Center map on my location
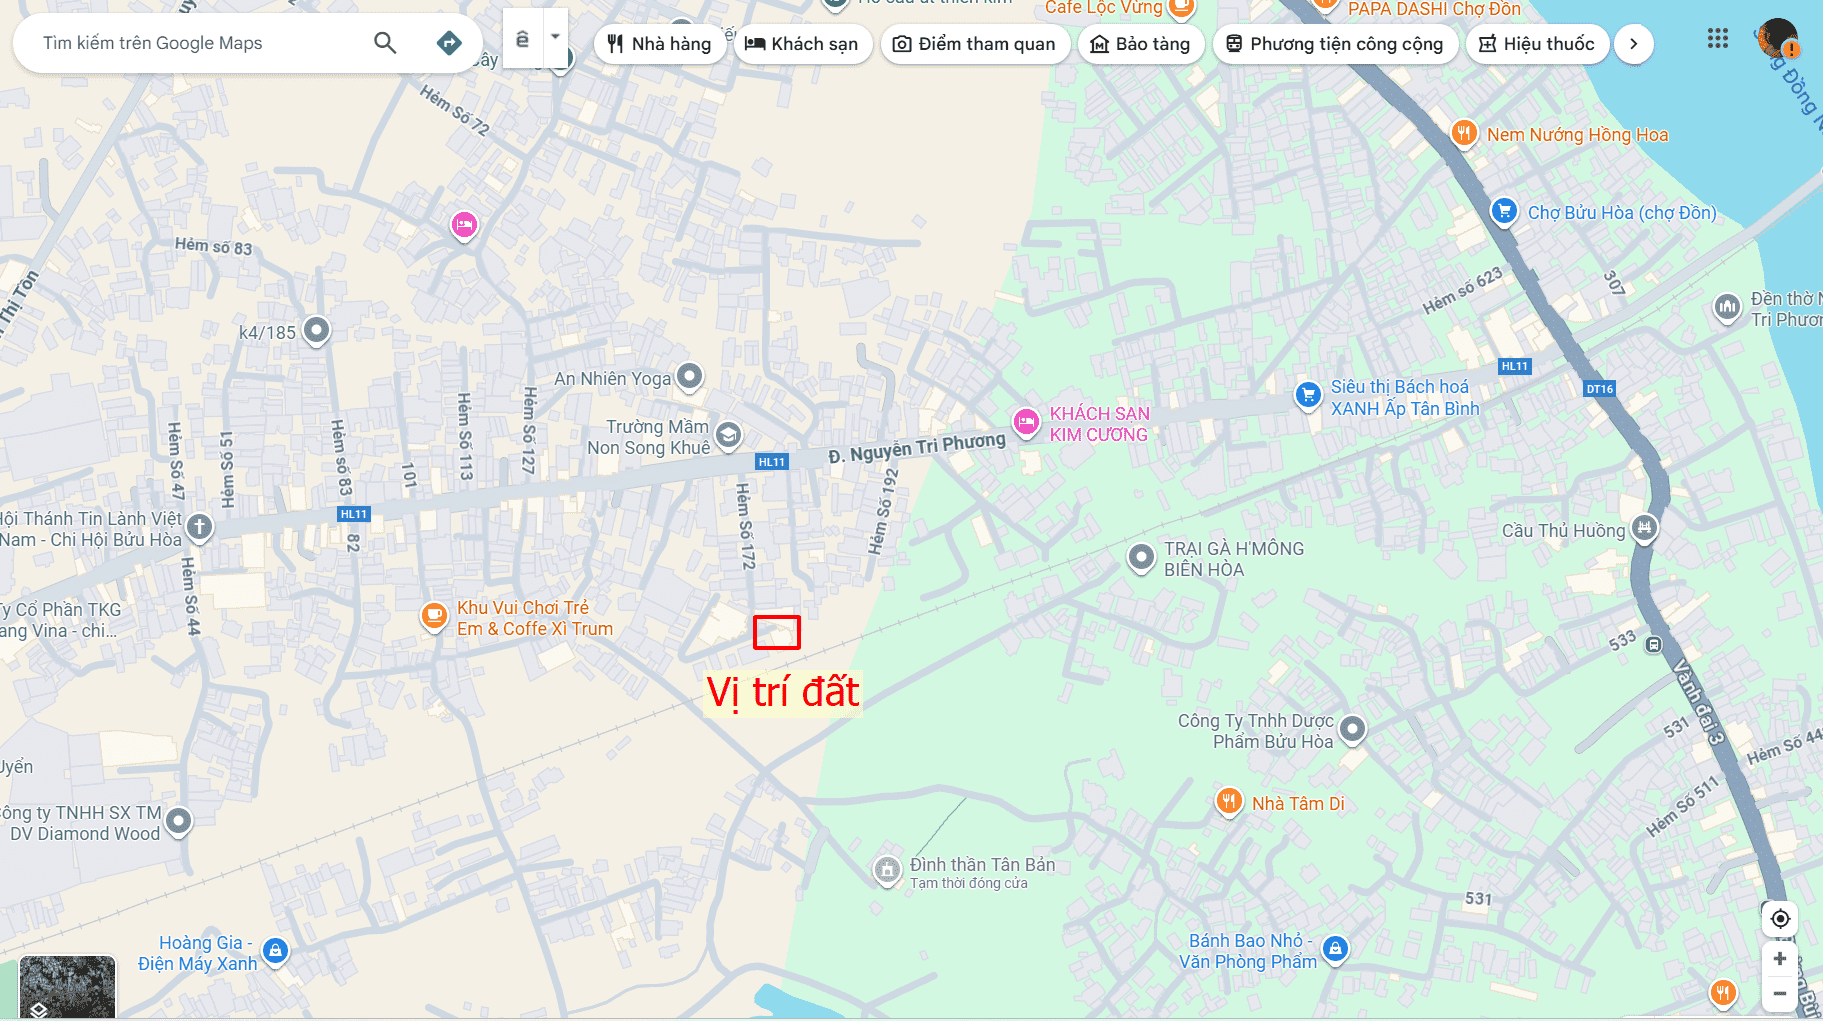 point(1779,918)
